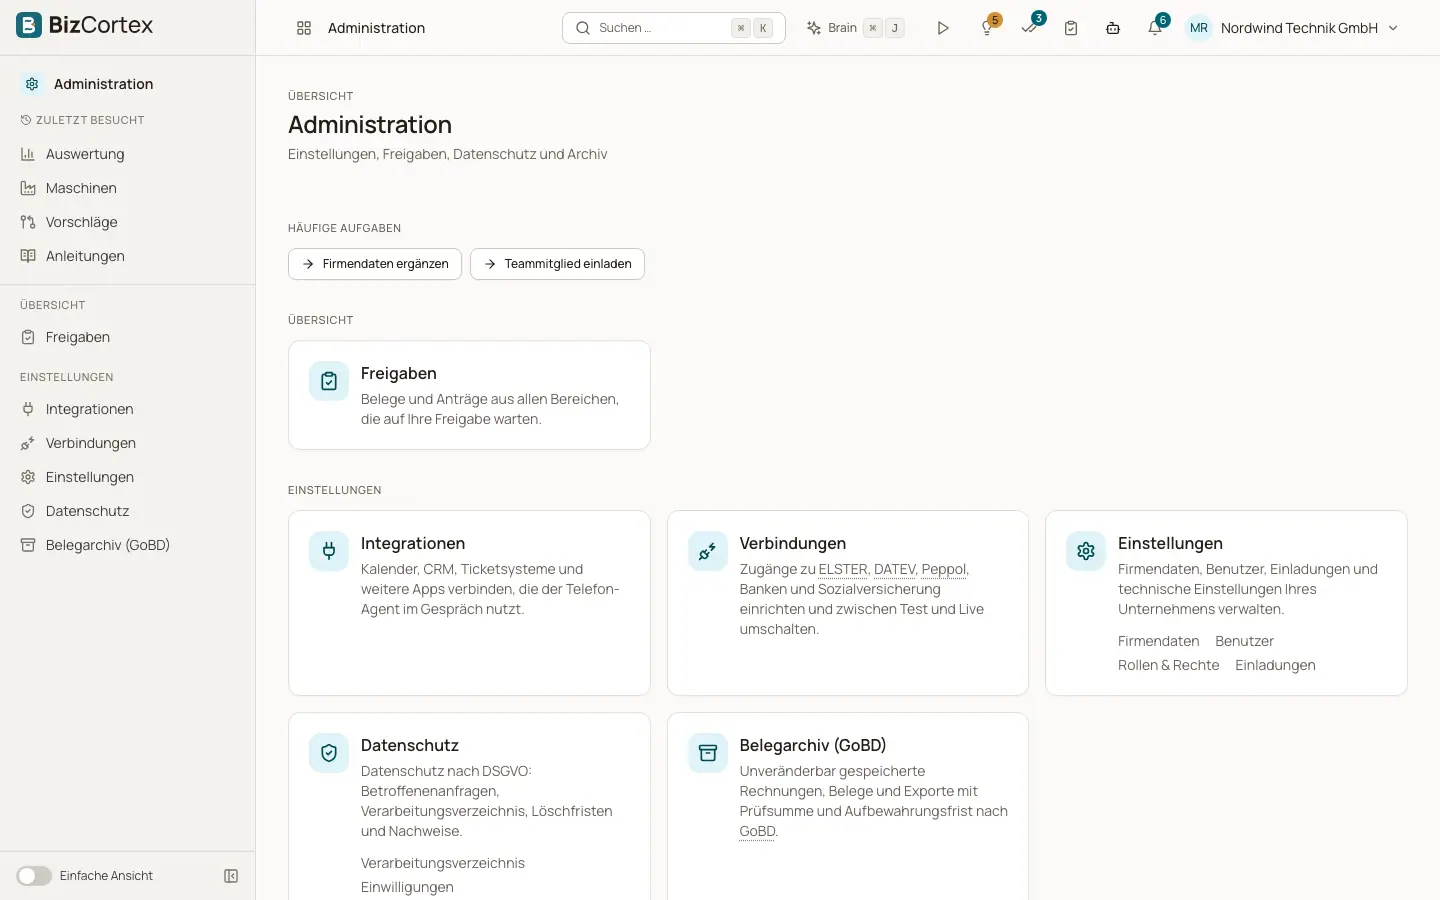Click the Belegarchiv card archive box icon
The image size is (1440, 900).
coord(708,753)
